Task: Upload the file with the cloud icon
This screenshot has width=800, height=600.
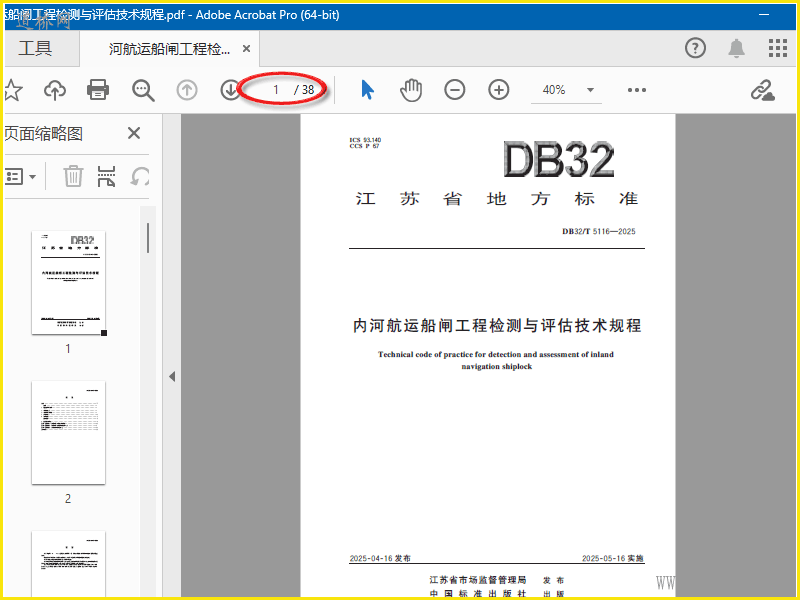Action: 55,90
